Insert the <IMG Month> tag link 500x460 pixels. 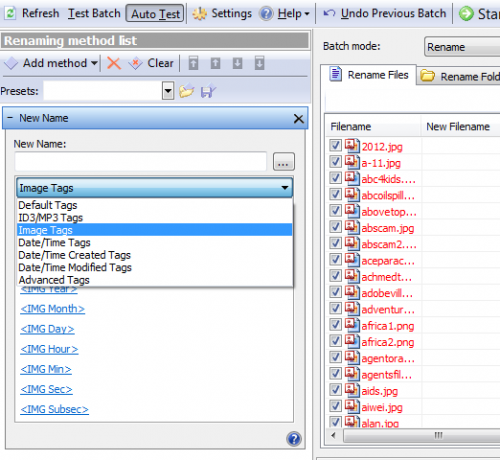click(x=52, y=309)
